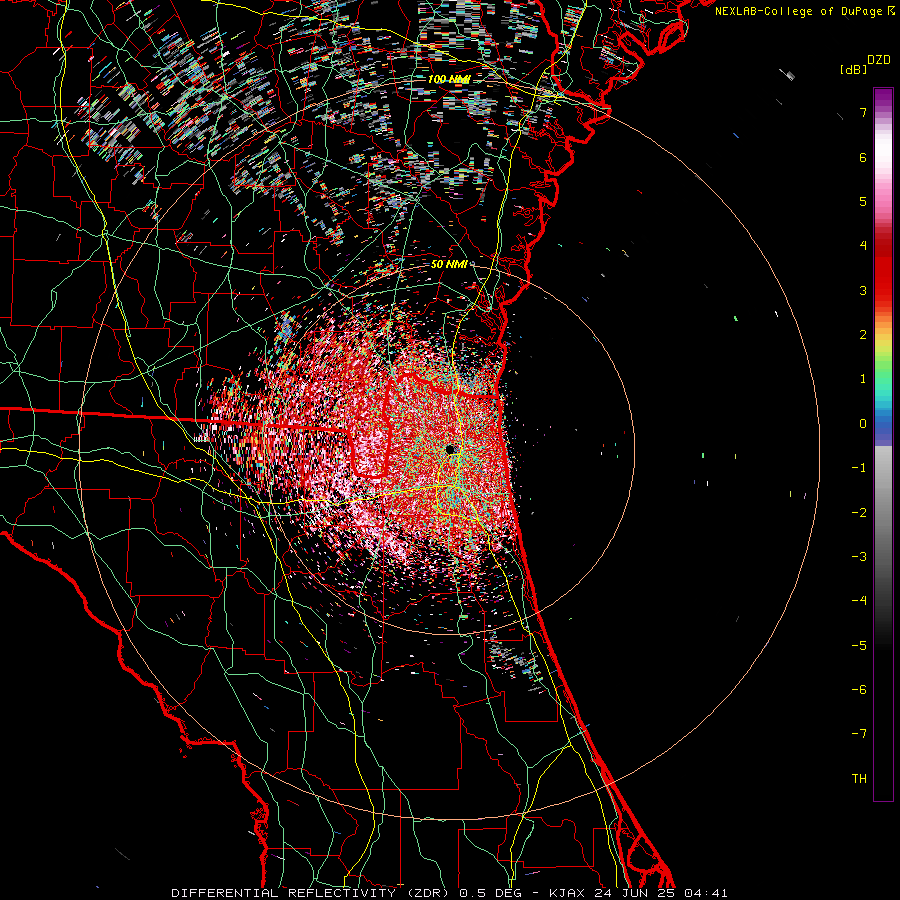Select the 0 dB scale label

pyautogui.click(x=863, y=424)
